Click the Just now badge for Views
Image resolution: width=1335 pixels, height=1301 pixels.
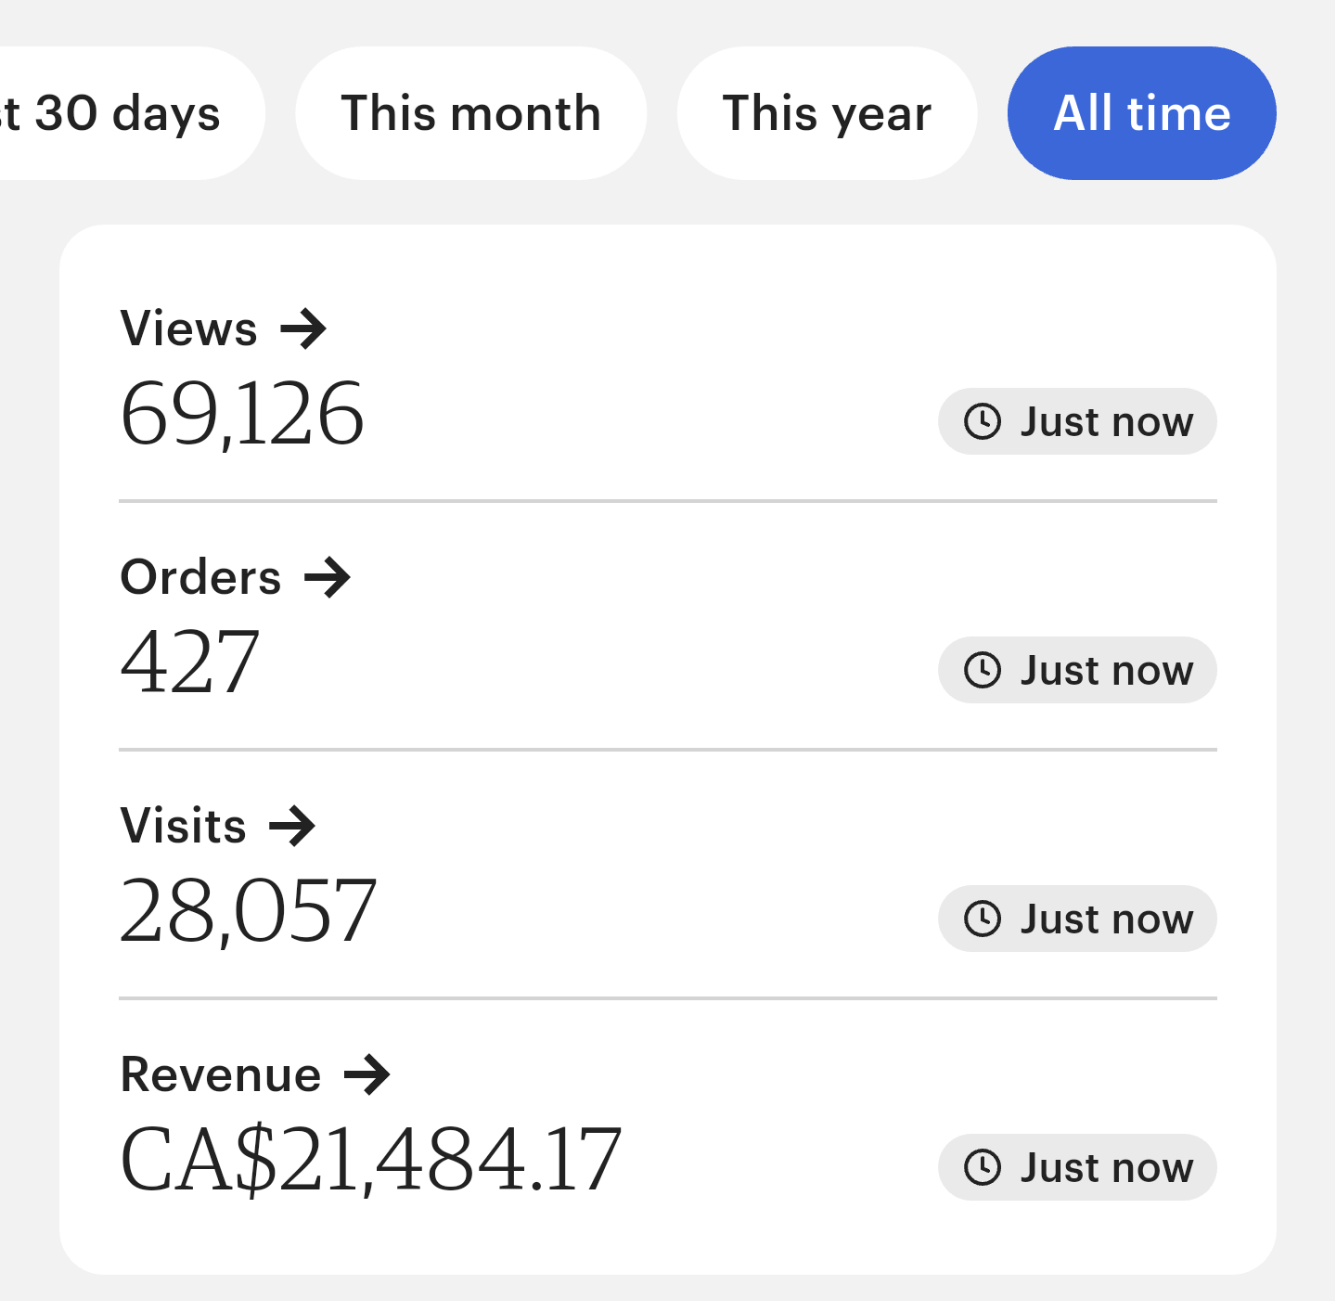coord(1077,421)
